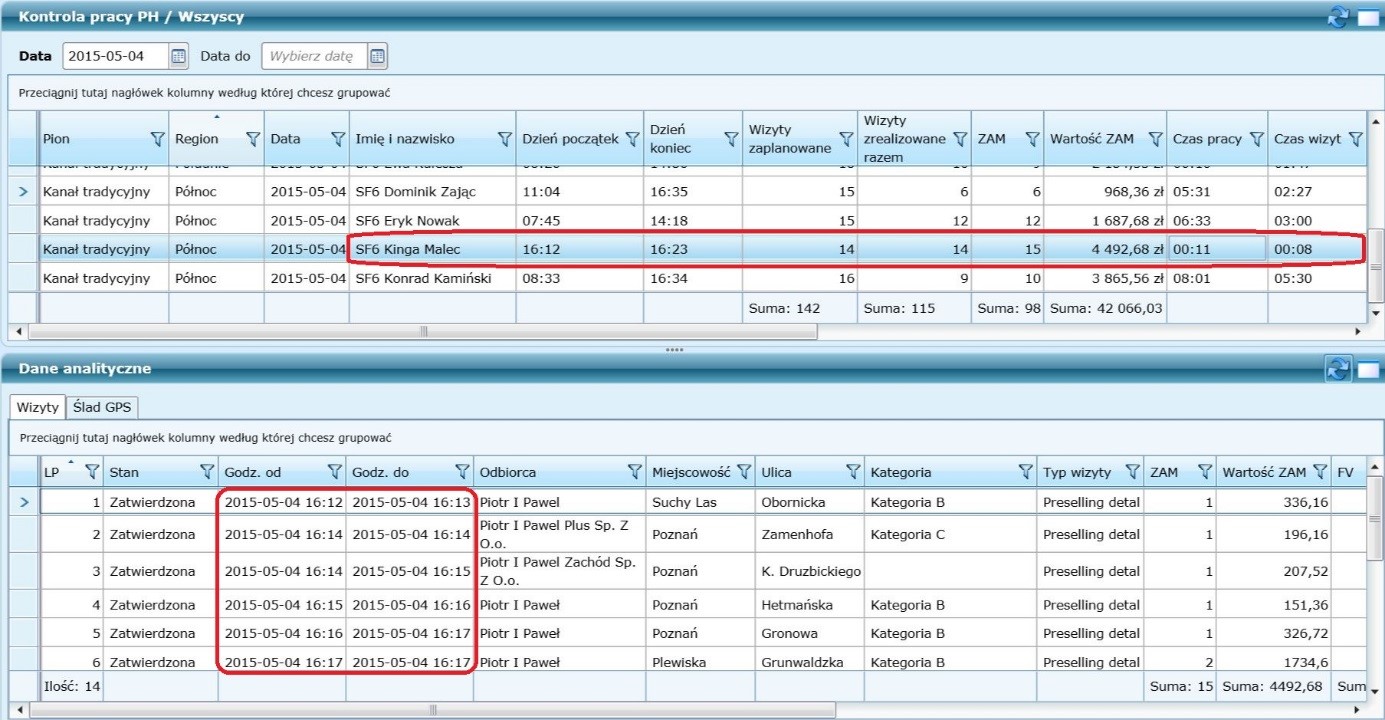Open filter for LP column
Image resolution: width=1385 pixels, height=720 pixels.
[92, 472]
